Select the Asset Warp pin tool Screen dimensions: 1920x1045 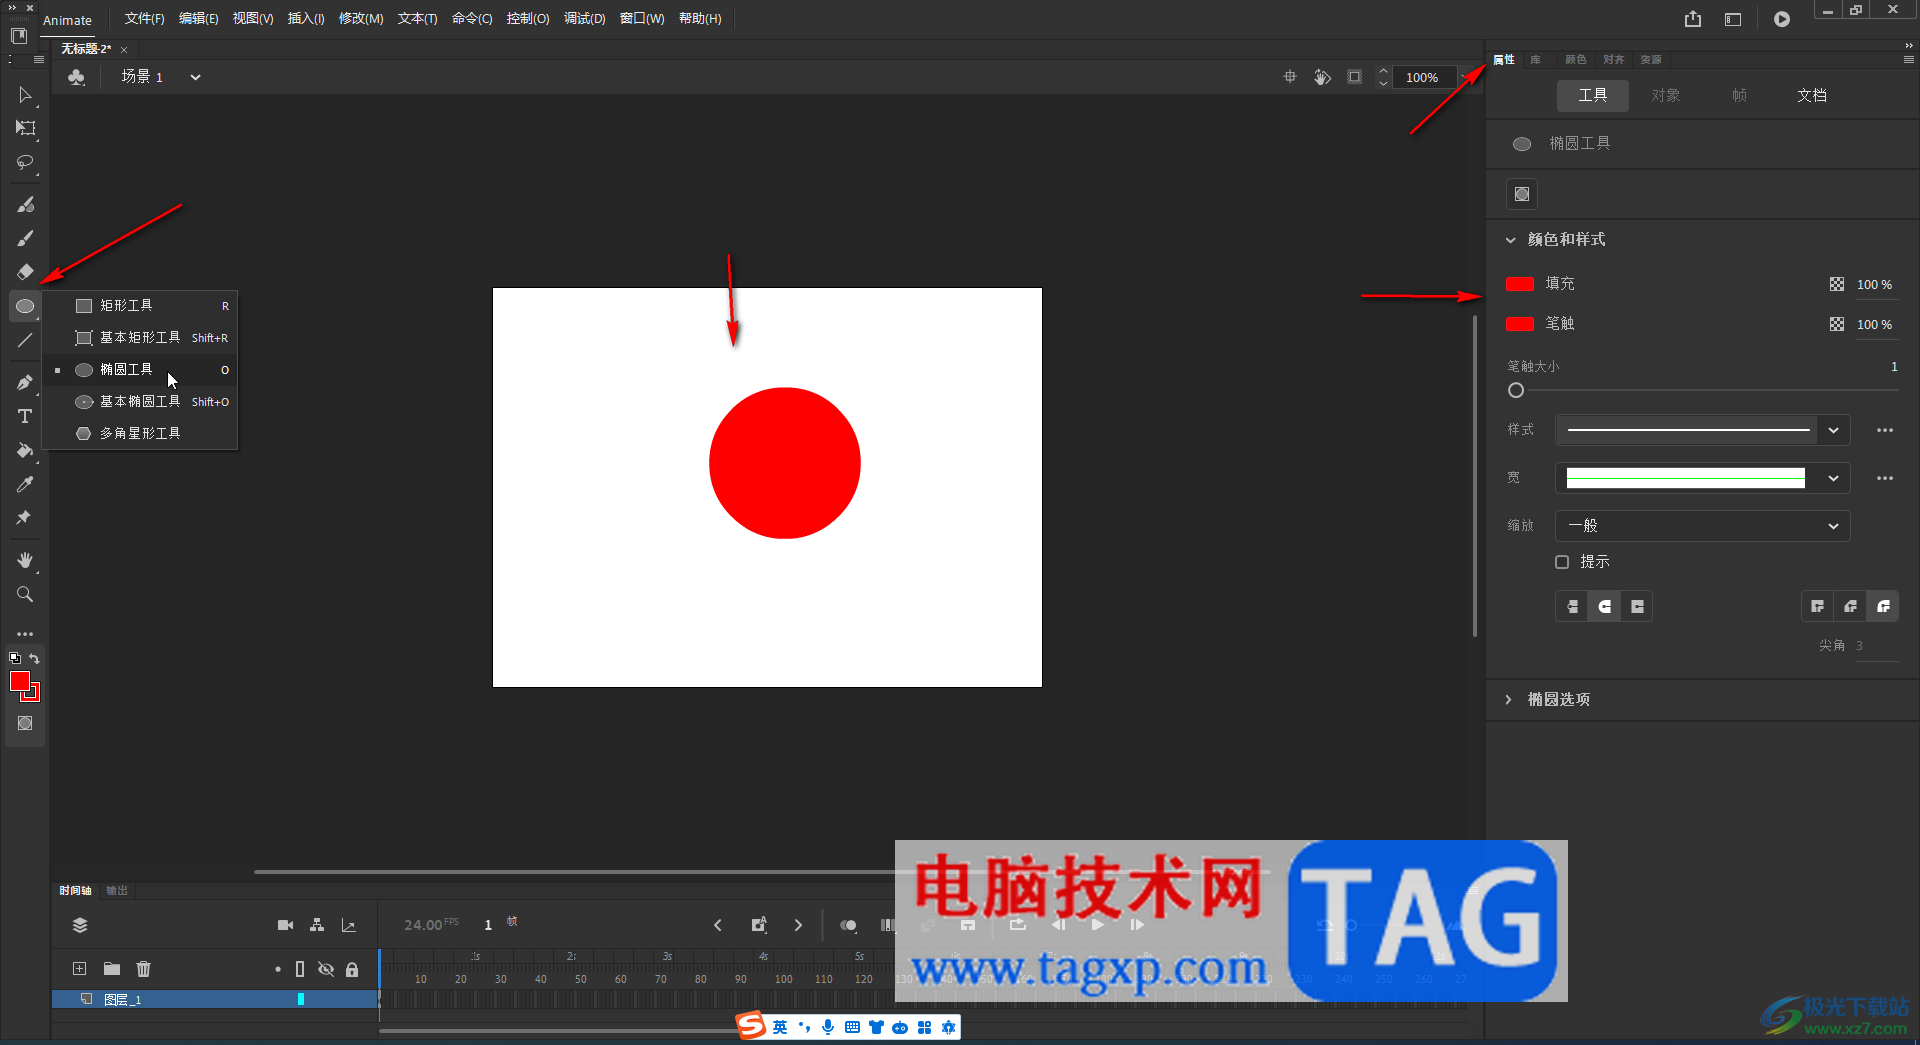pyautogui.click(x=25, y=518)
